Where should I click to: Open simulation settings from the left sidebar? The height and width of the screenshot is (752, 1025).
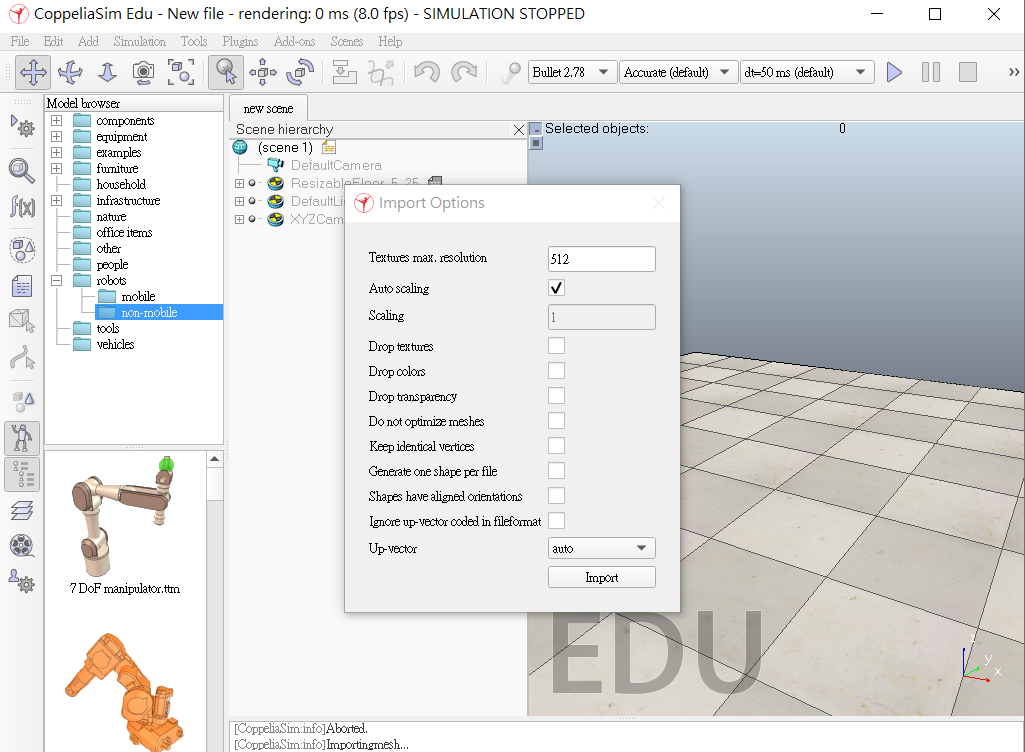pyautogui.click(x=22, y=126)
